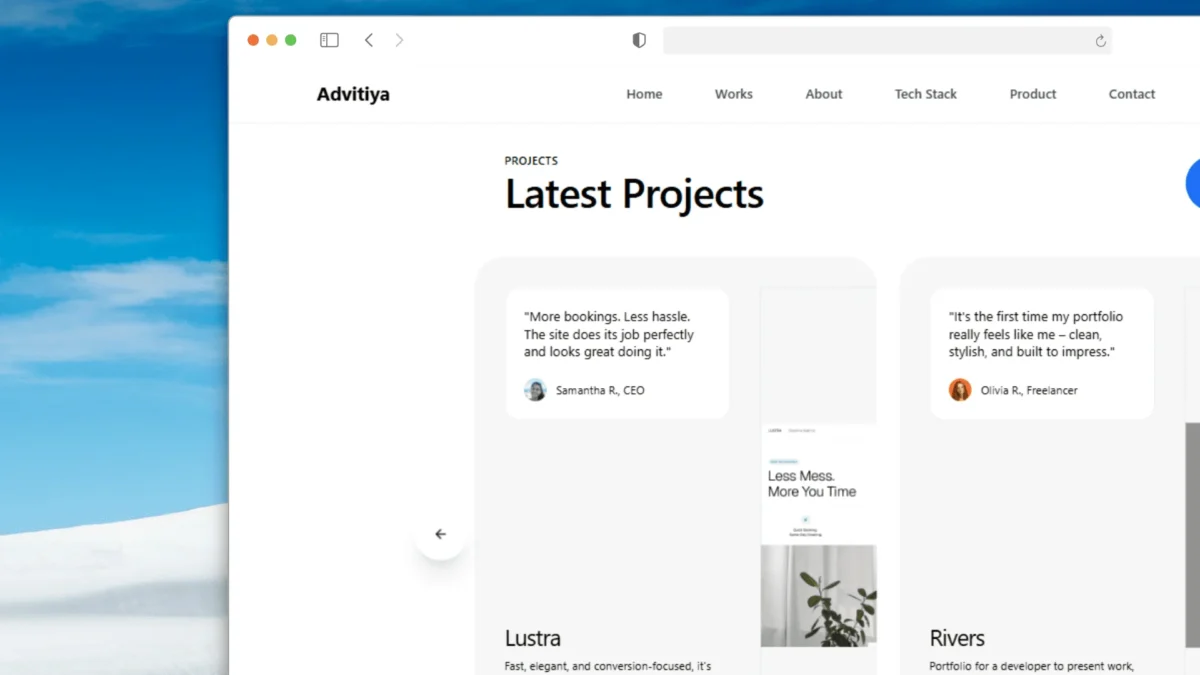
Task: Click Samantha R.'s avatar picture
Action: coord(535,390)
